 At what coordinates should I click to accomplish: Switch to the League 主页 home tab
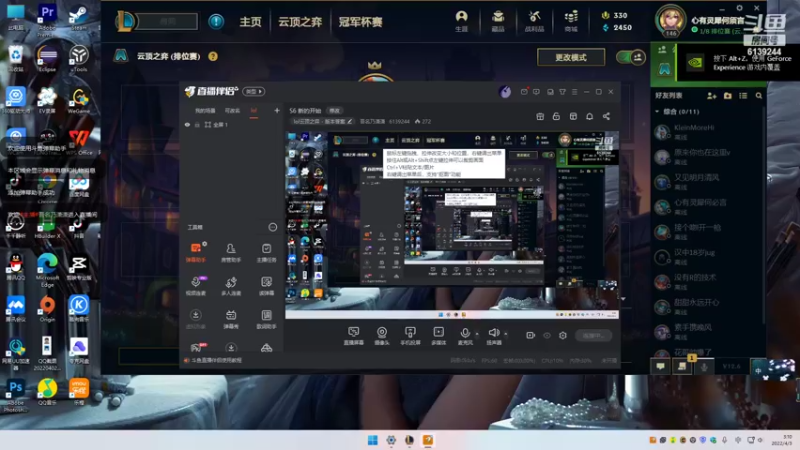click(250, 22)
